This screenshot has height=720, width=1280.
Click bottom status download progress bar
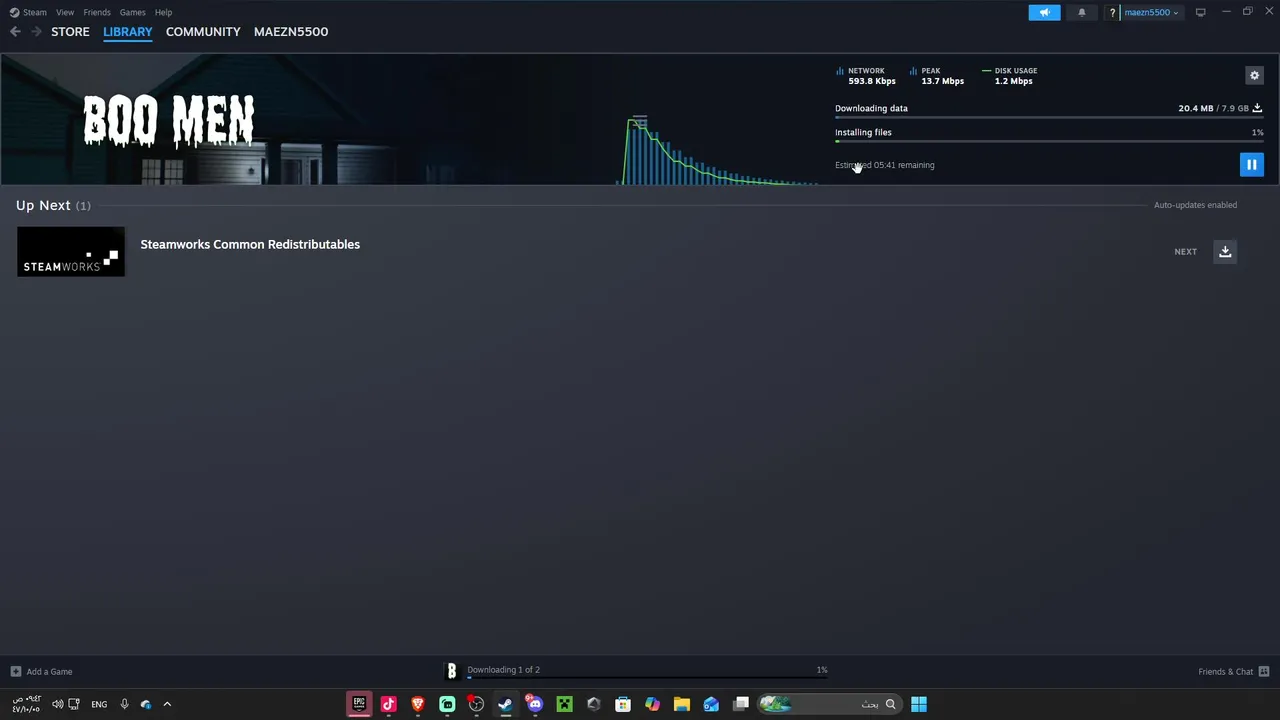pyautogui.click(x=647, y=678)
